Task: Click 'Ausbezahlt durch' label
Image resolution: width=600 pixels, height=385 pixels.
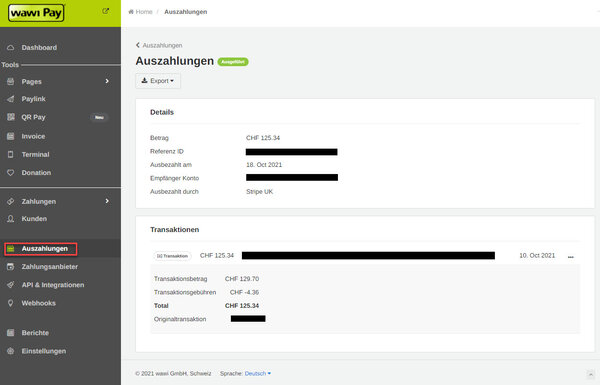Action: [174, 191]
